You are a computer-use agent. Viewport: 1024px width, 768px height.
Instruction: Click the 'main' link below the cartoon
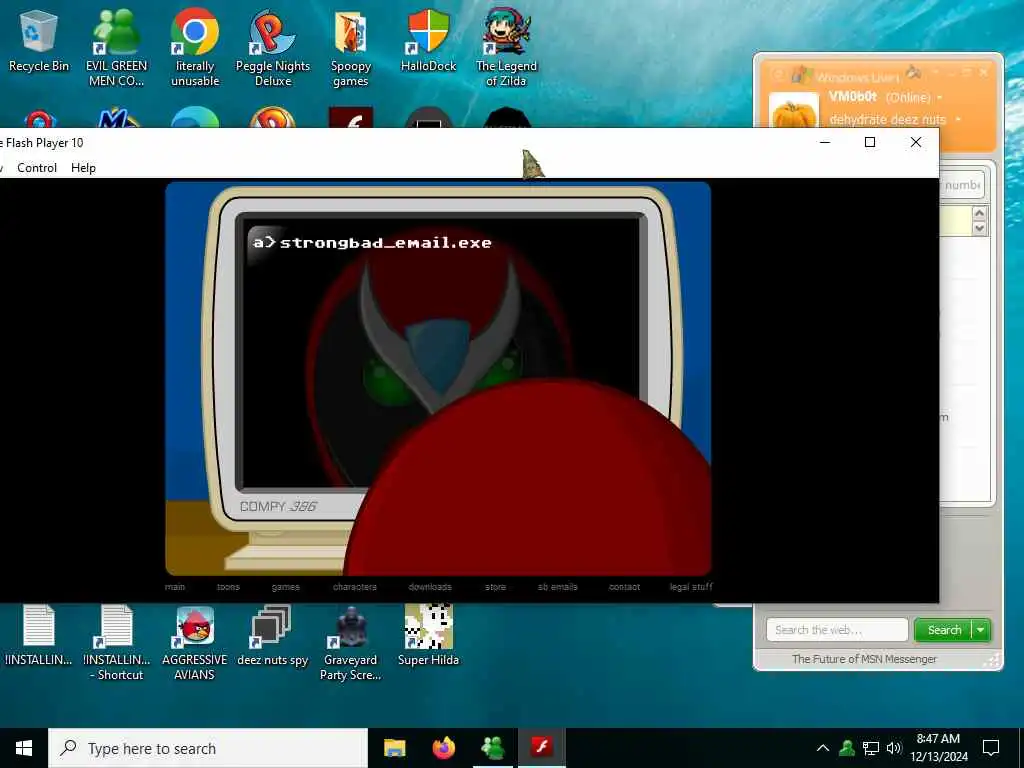174,586
